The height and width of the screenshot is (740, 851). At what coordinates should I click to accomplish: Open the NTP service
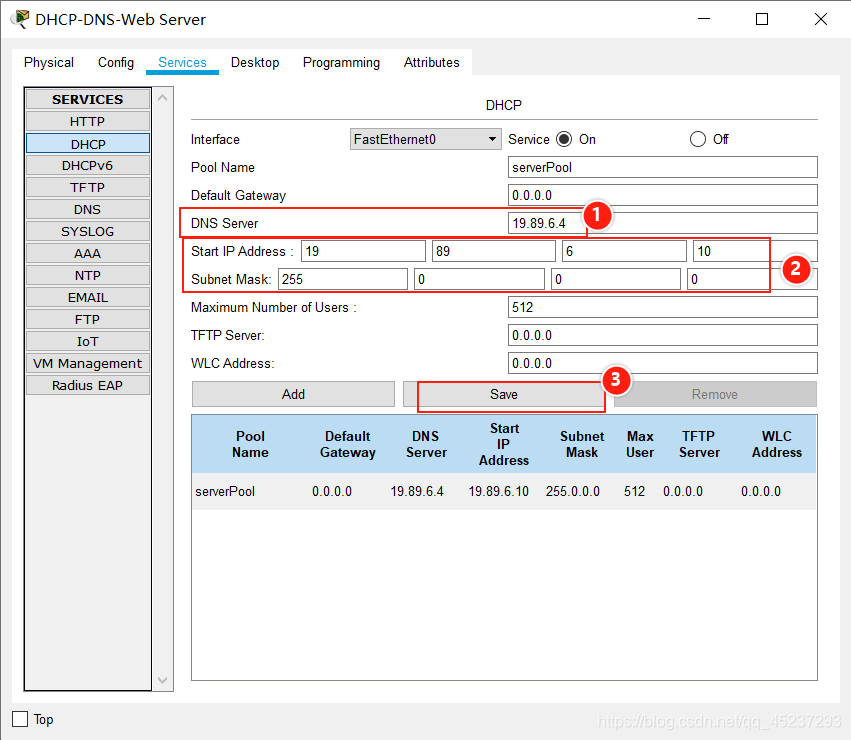(88, 275)
